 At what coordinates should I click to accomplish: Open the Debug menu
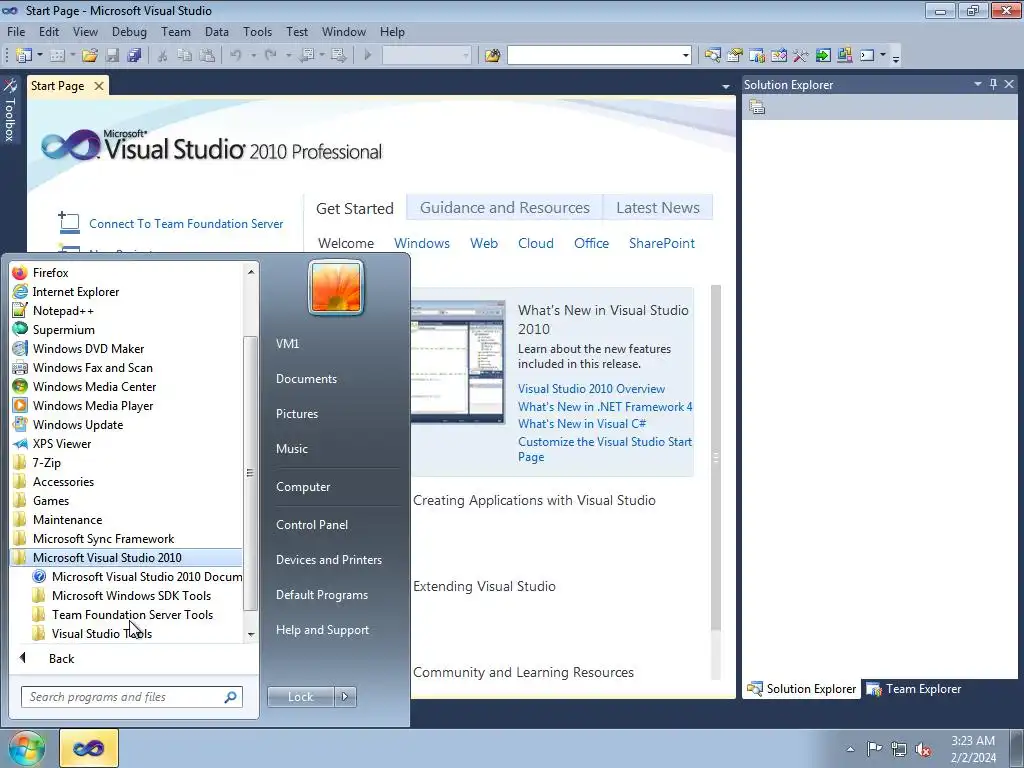tap(129, 31)
